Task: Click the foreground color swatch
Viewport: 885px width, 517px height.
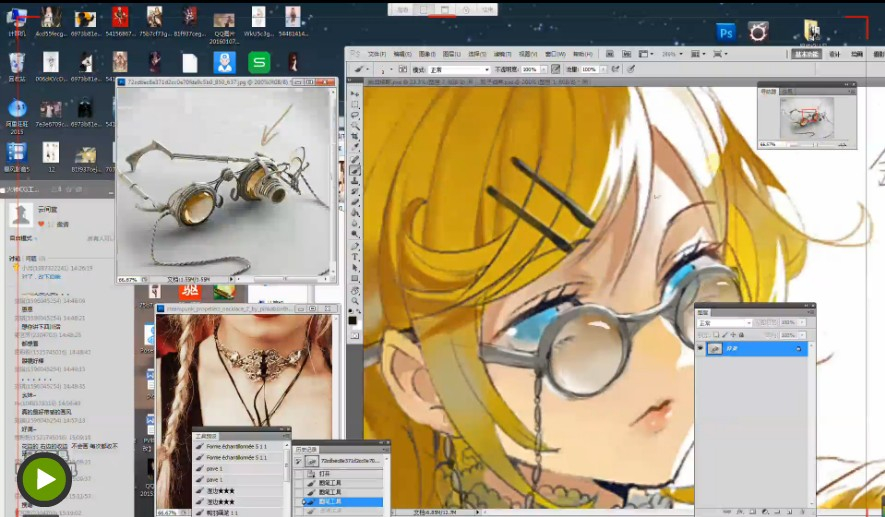Action: pos(352,320)
